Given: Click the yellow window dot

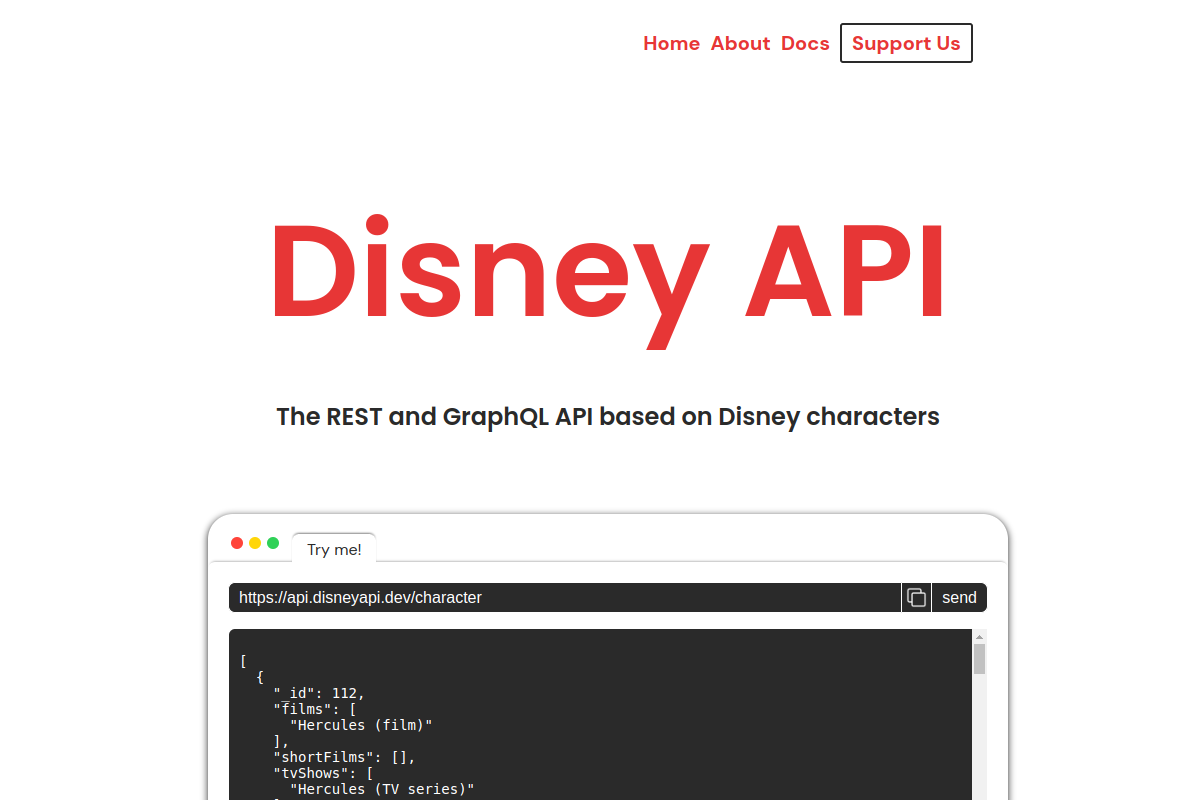Looking at the screenshot, I should point(255,543).
